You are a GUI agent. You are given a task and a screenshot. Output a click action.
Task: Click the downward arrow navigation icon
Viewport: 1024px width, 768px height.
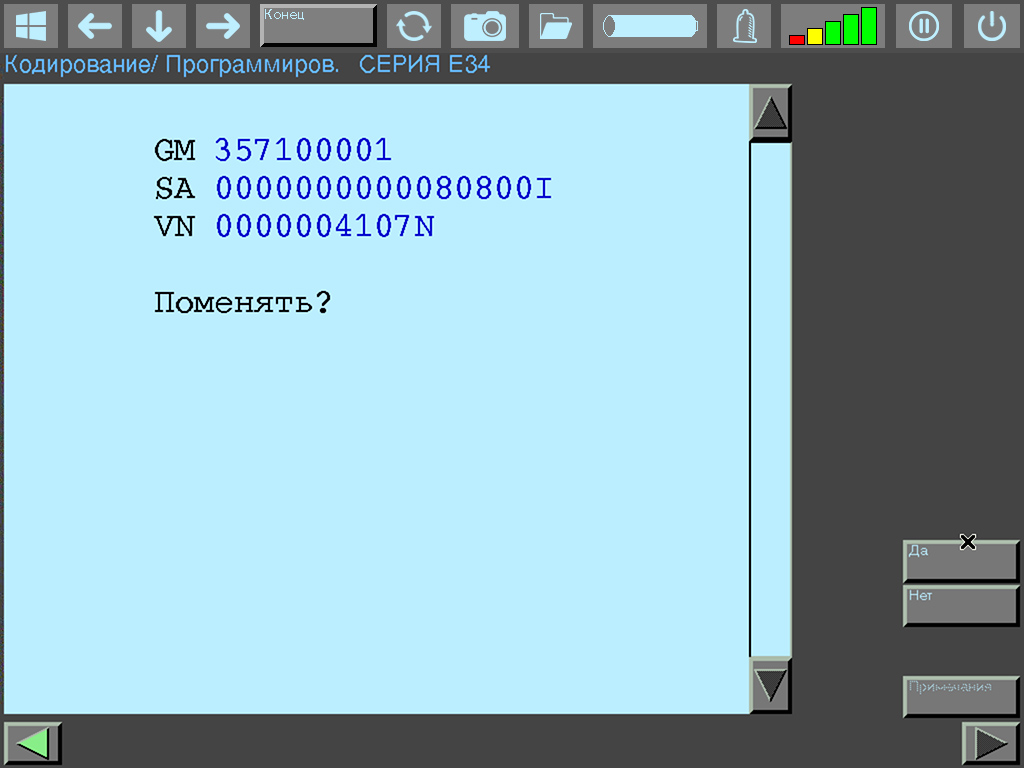coord(158,26)
